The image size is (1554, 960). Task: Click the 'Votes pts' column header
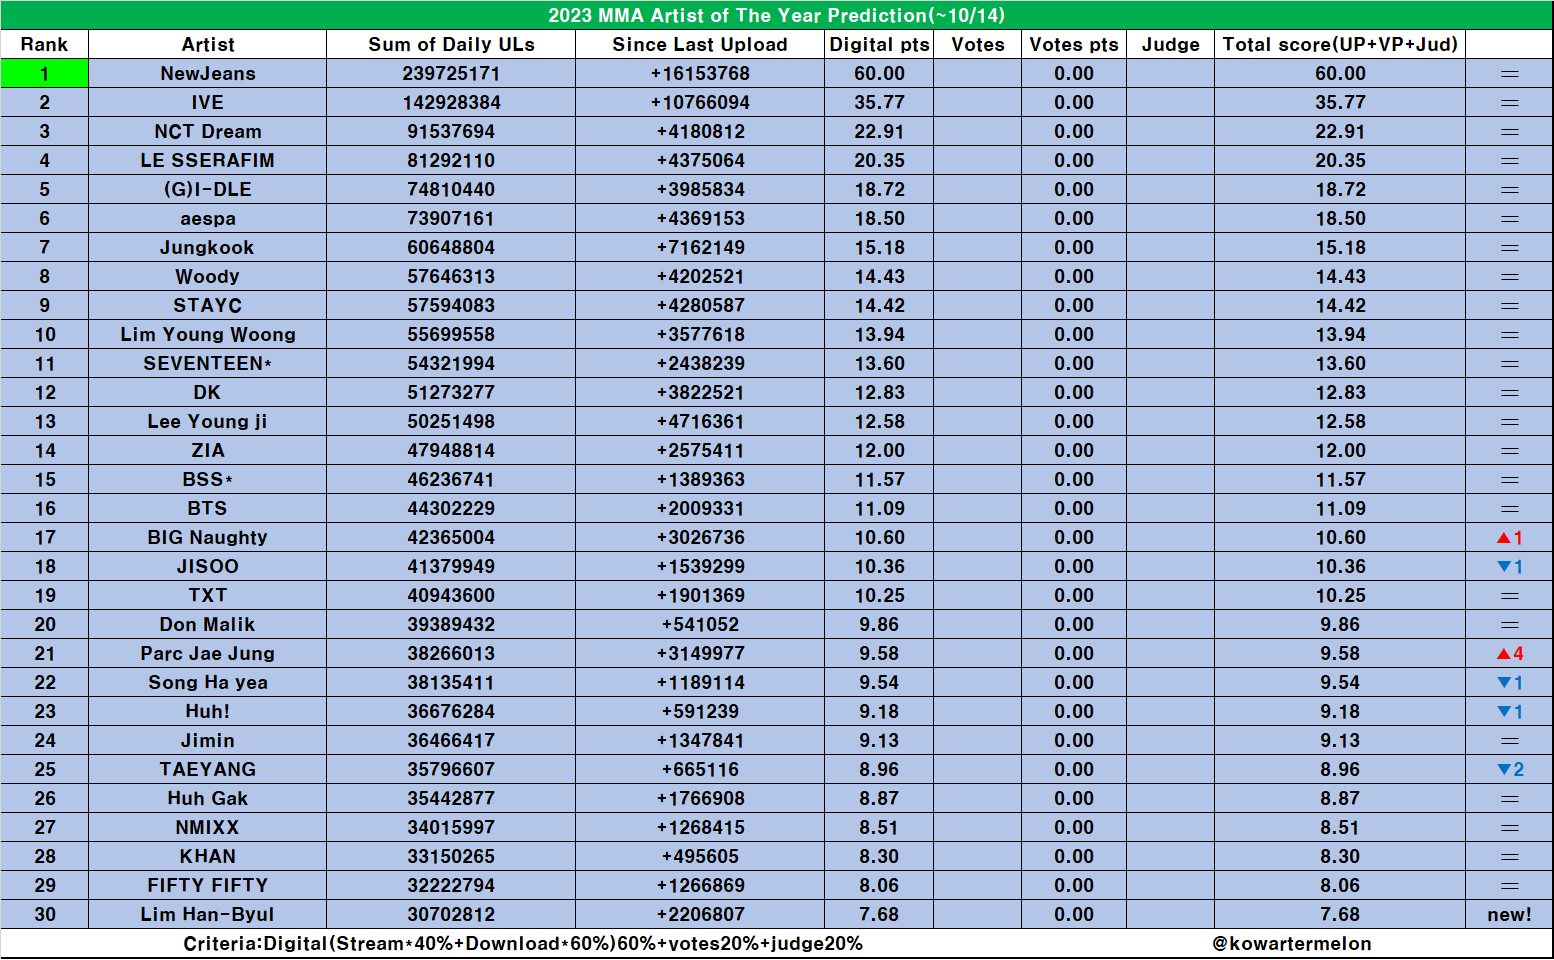click(1074, 44)
